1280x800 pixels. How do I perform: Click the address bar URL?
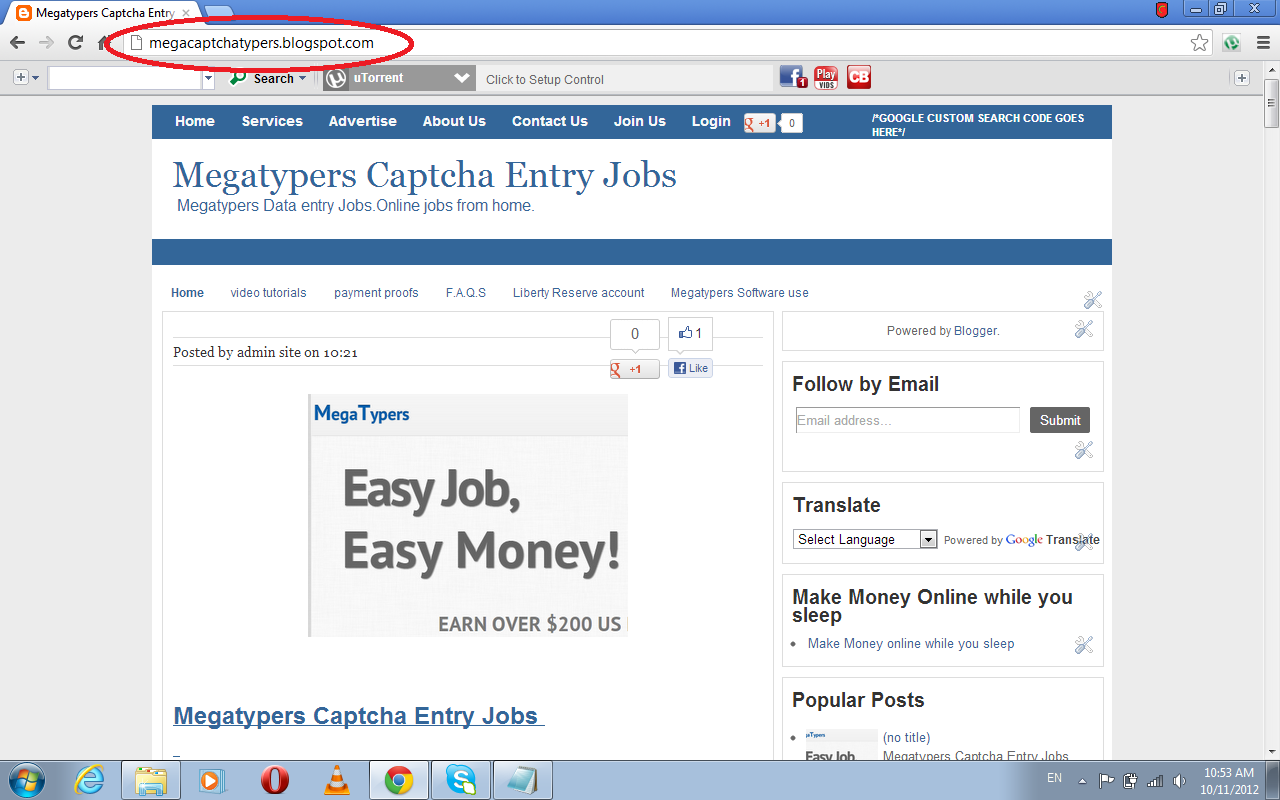[261, 43]
